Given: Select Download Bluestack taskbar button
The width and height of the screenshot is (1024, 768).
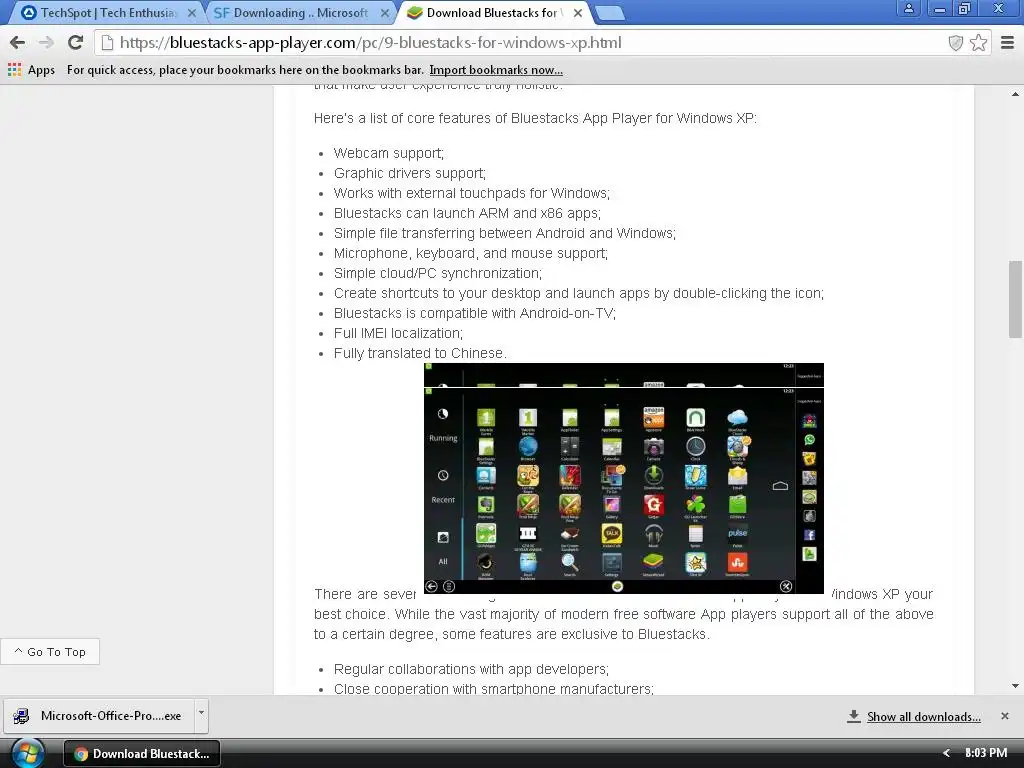Looking at the screenshot, I should point(142,754).
